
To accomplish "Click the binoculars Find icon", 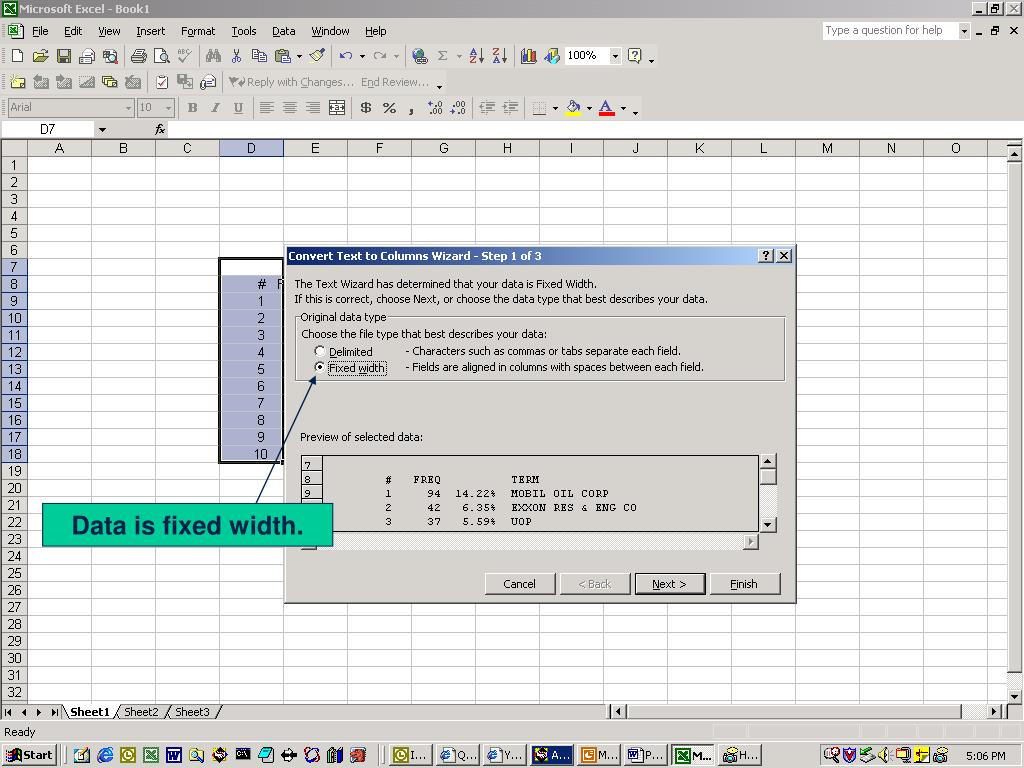I will point(213,56).
